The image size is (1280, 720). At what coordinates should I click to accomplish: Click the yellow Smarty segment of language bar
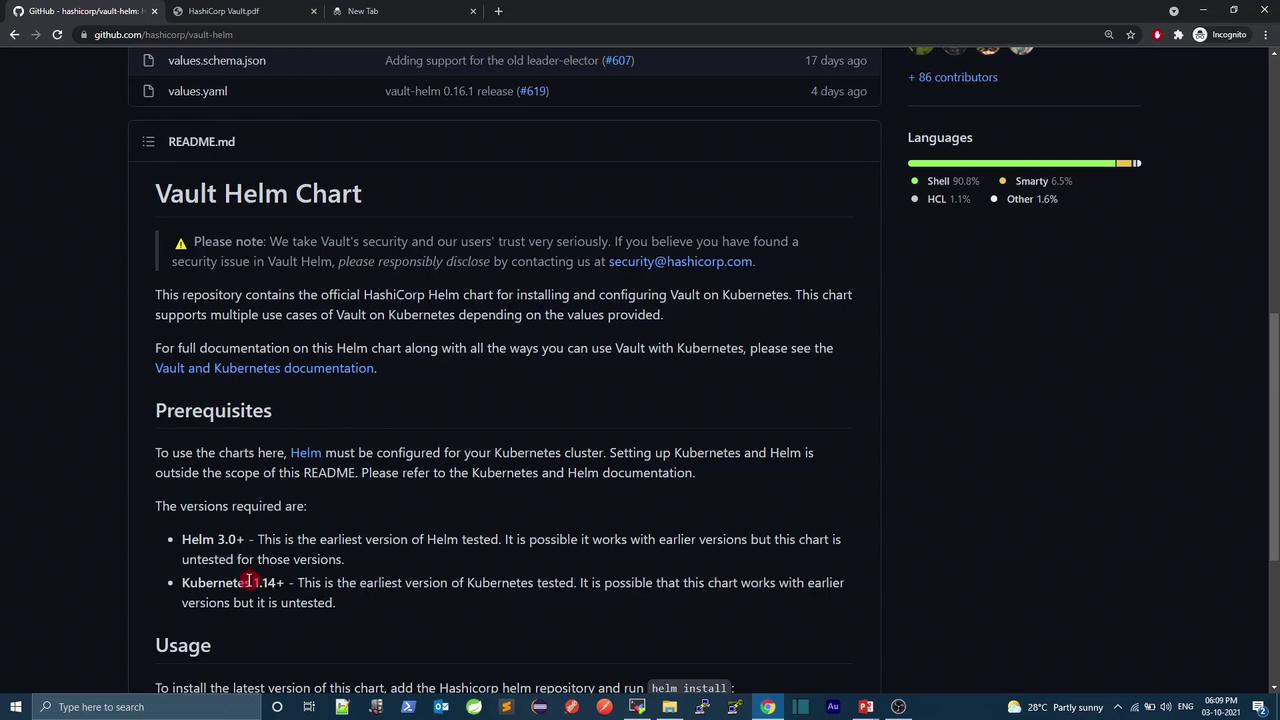coord(1124,163)
